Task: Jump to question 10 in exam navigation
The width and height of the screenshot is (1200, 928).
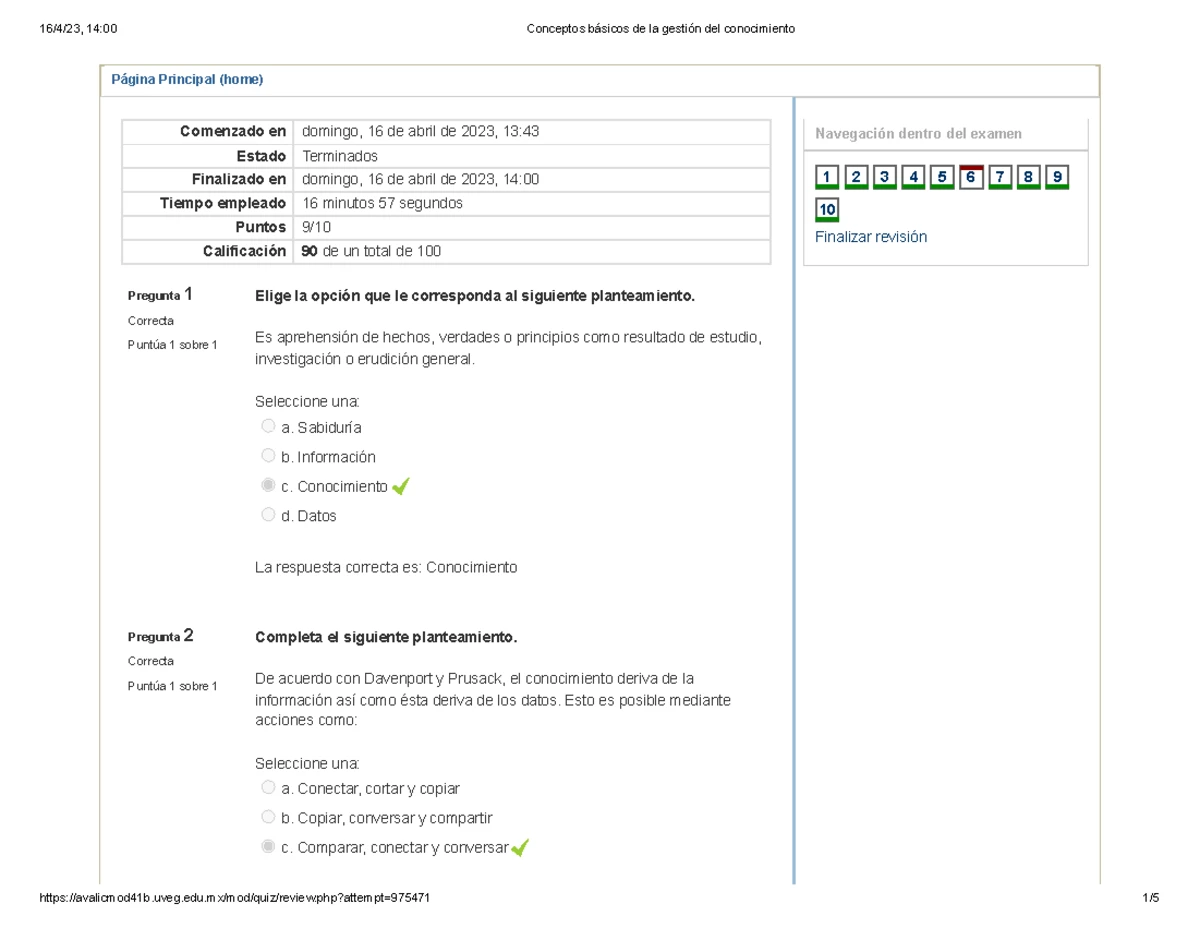Action: [x=826, y=209]
